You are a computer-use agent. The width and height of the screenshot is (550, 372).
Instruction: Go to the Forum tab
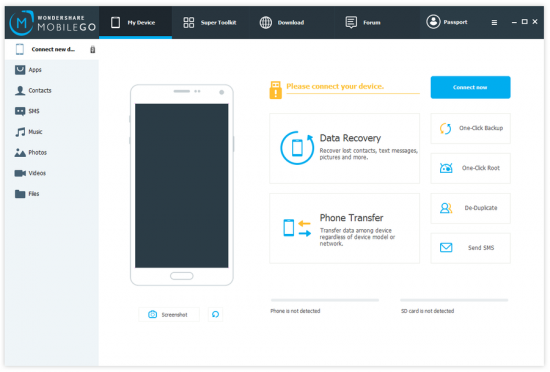(363, 22)
